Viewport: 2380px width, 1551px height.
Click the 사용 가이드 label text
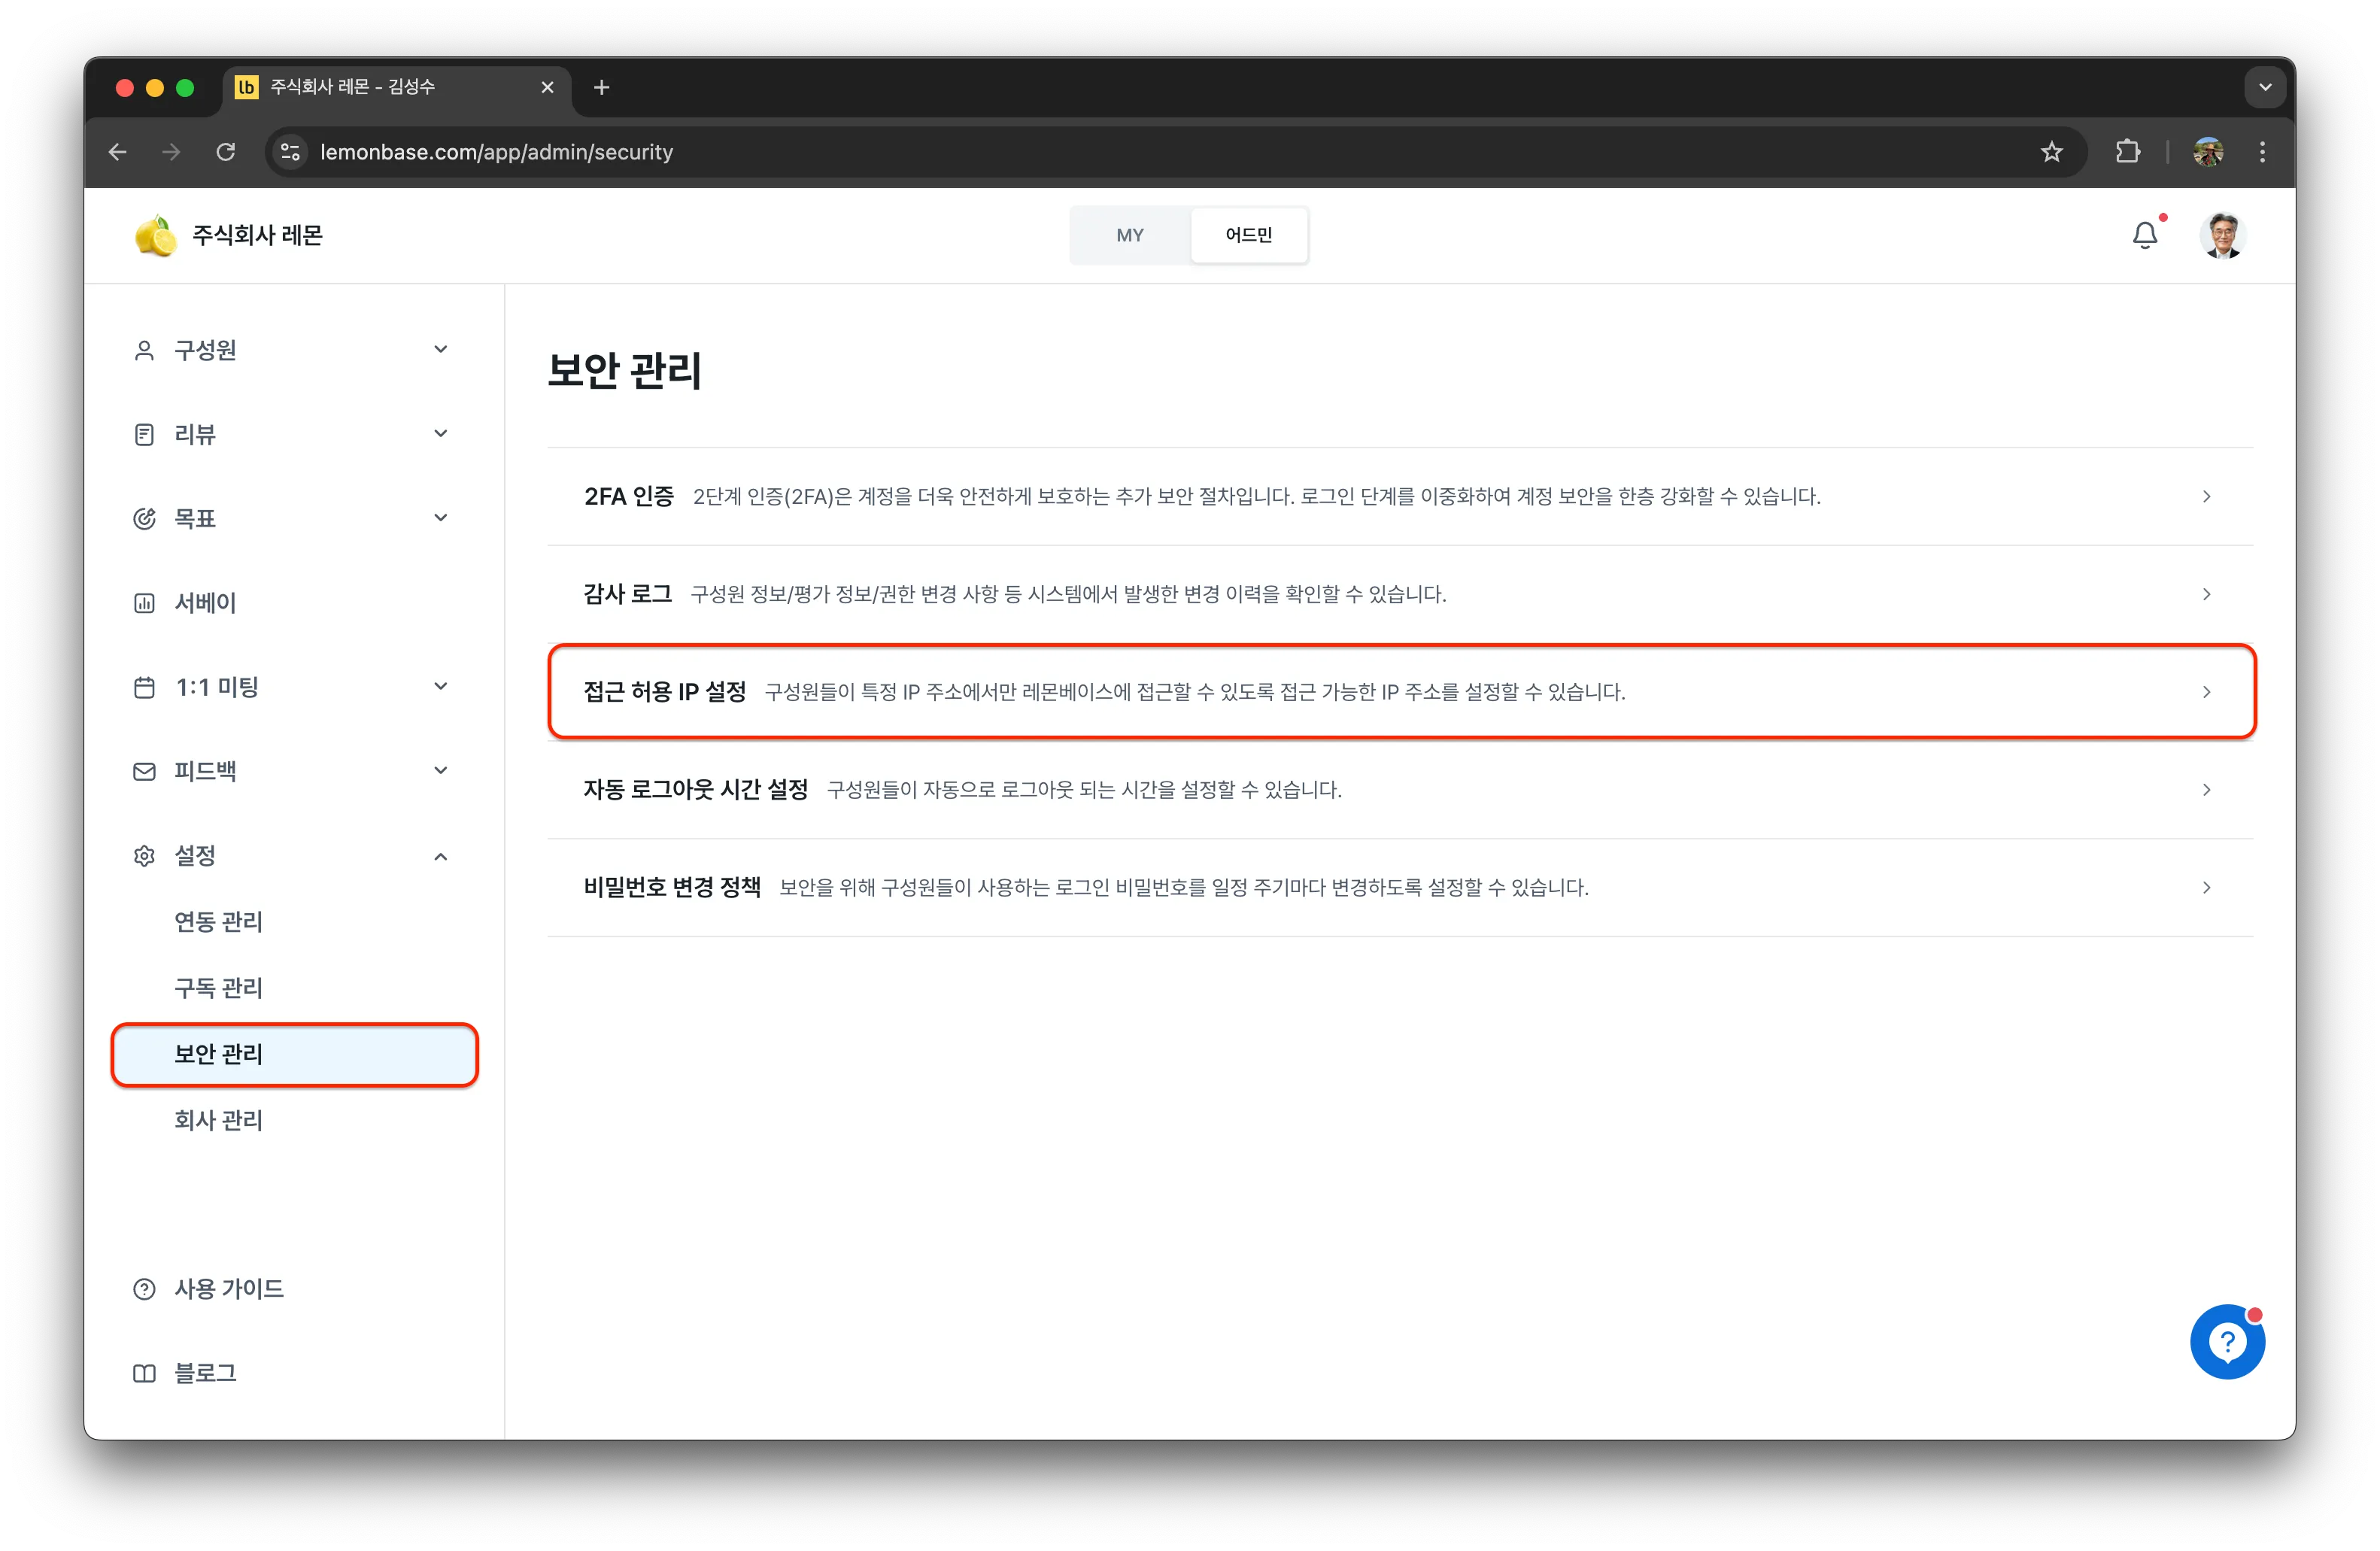pyautogui.click(x=229, y=1289)
